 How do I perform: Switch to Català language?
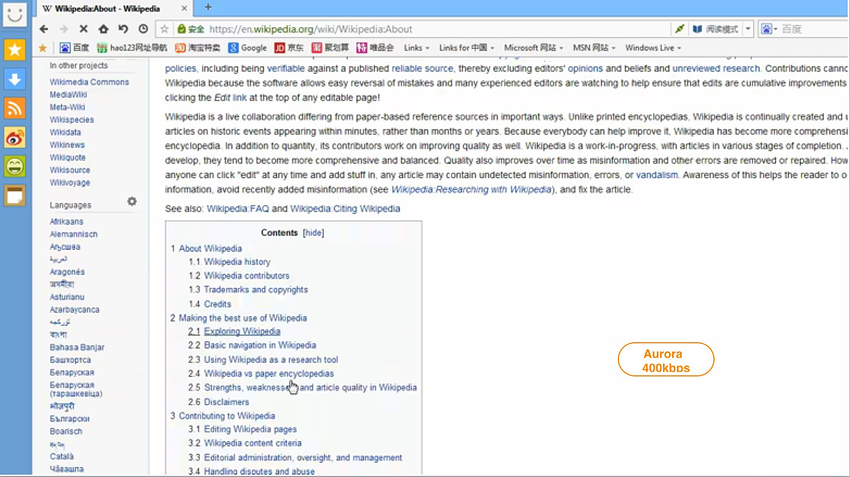[62, 456]
